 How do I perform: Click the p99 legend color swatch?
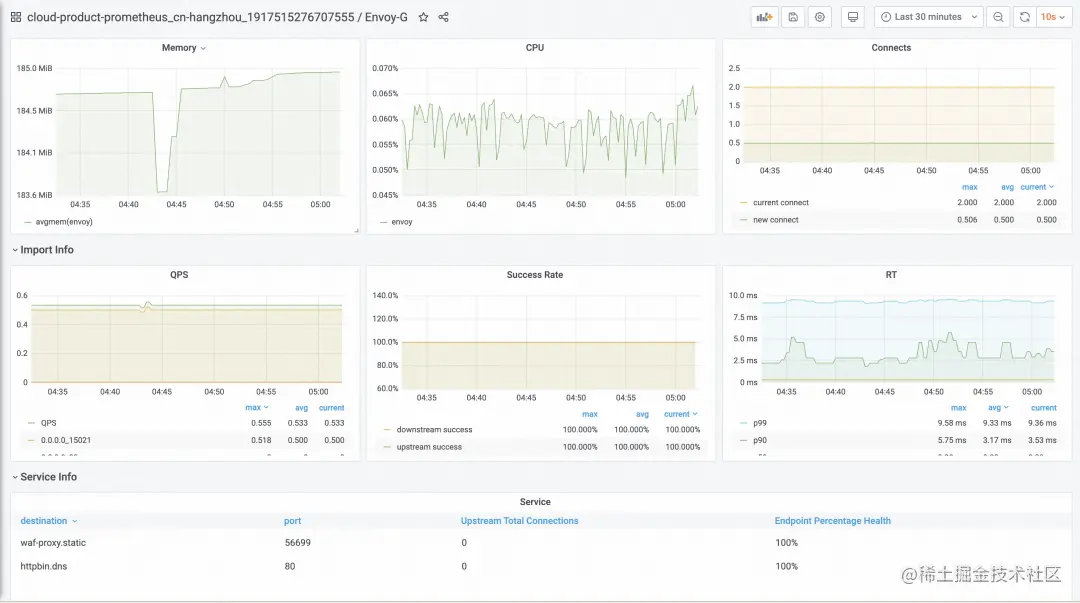tap(743, 423)
